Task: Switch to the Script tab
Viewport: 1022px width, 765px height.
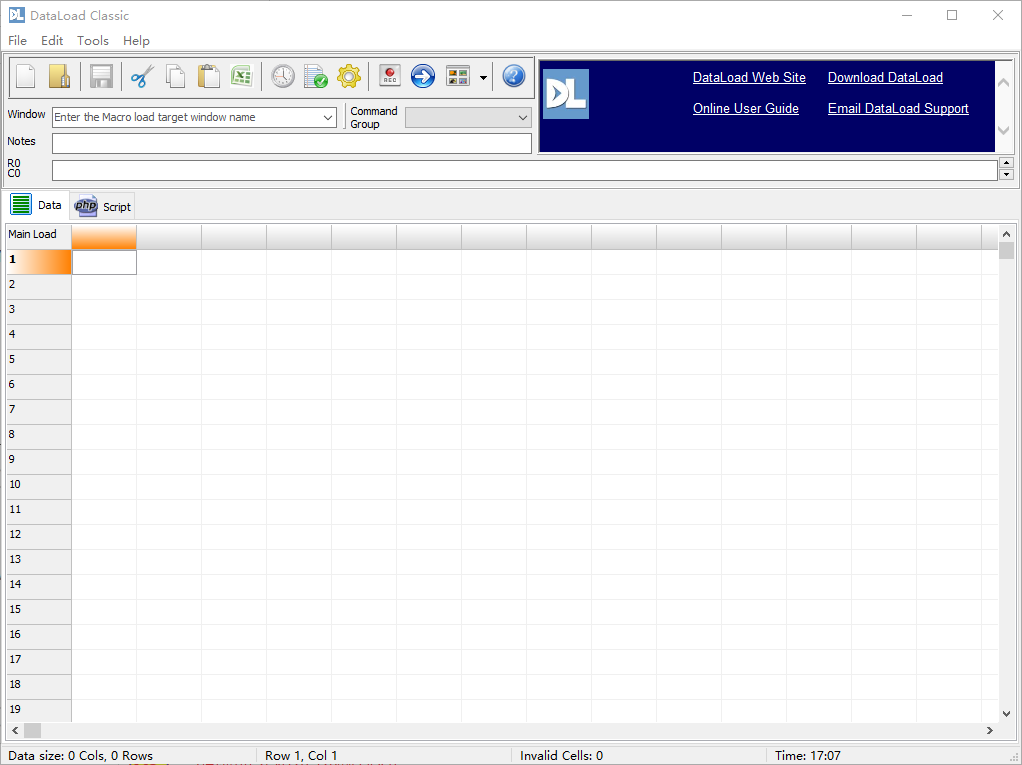Action: point(103,207)
